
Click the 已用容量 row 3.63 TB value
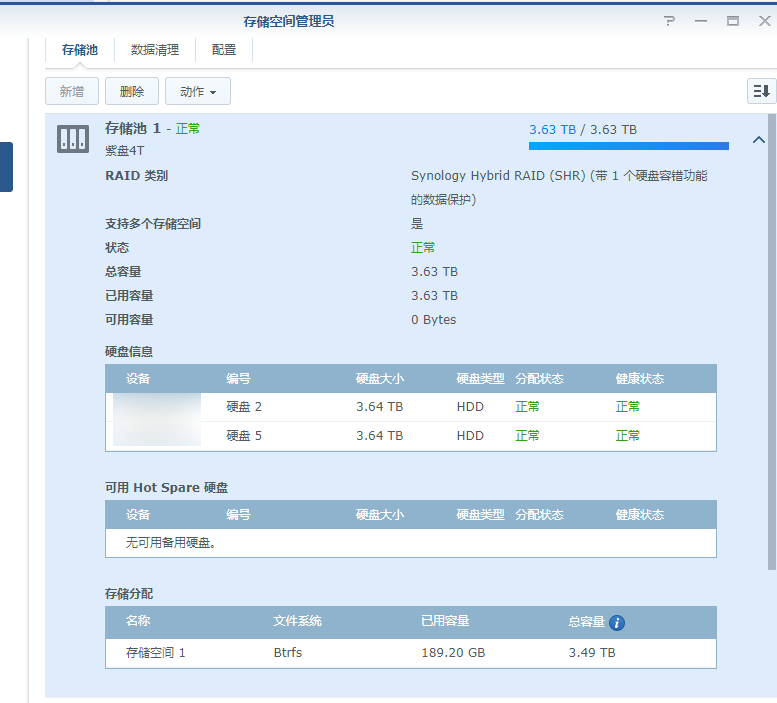point(434,296)
